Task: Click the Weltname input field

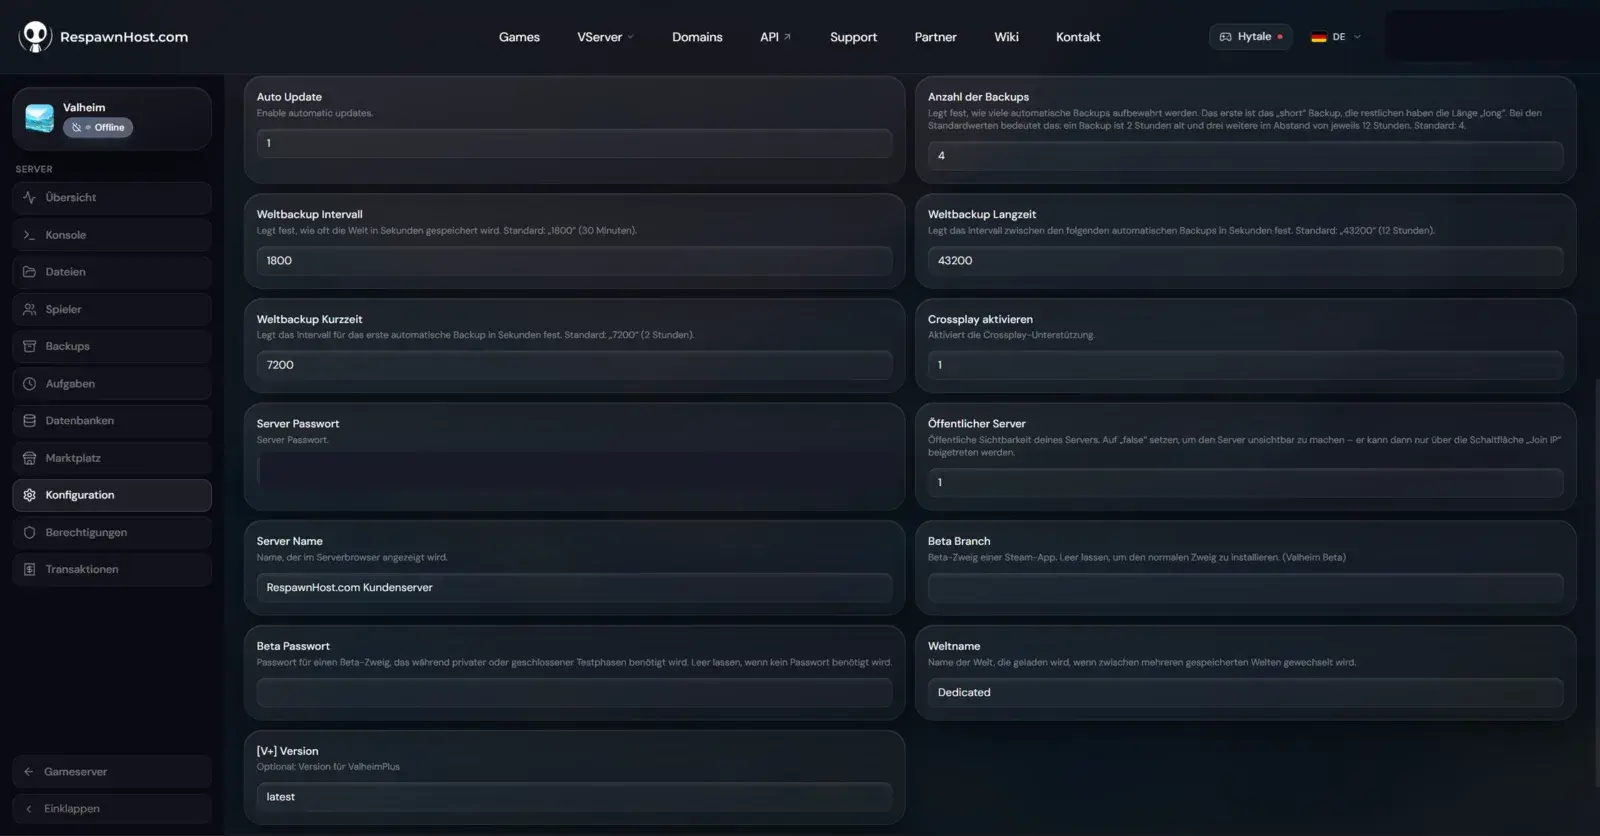Action: click(1245, 693)
